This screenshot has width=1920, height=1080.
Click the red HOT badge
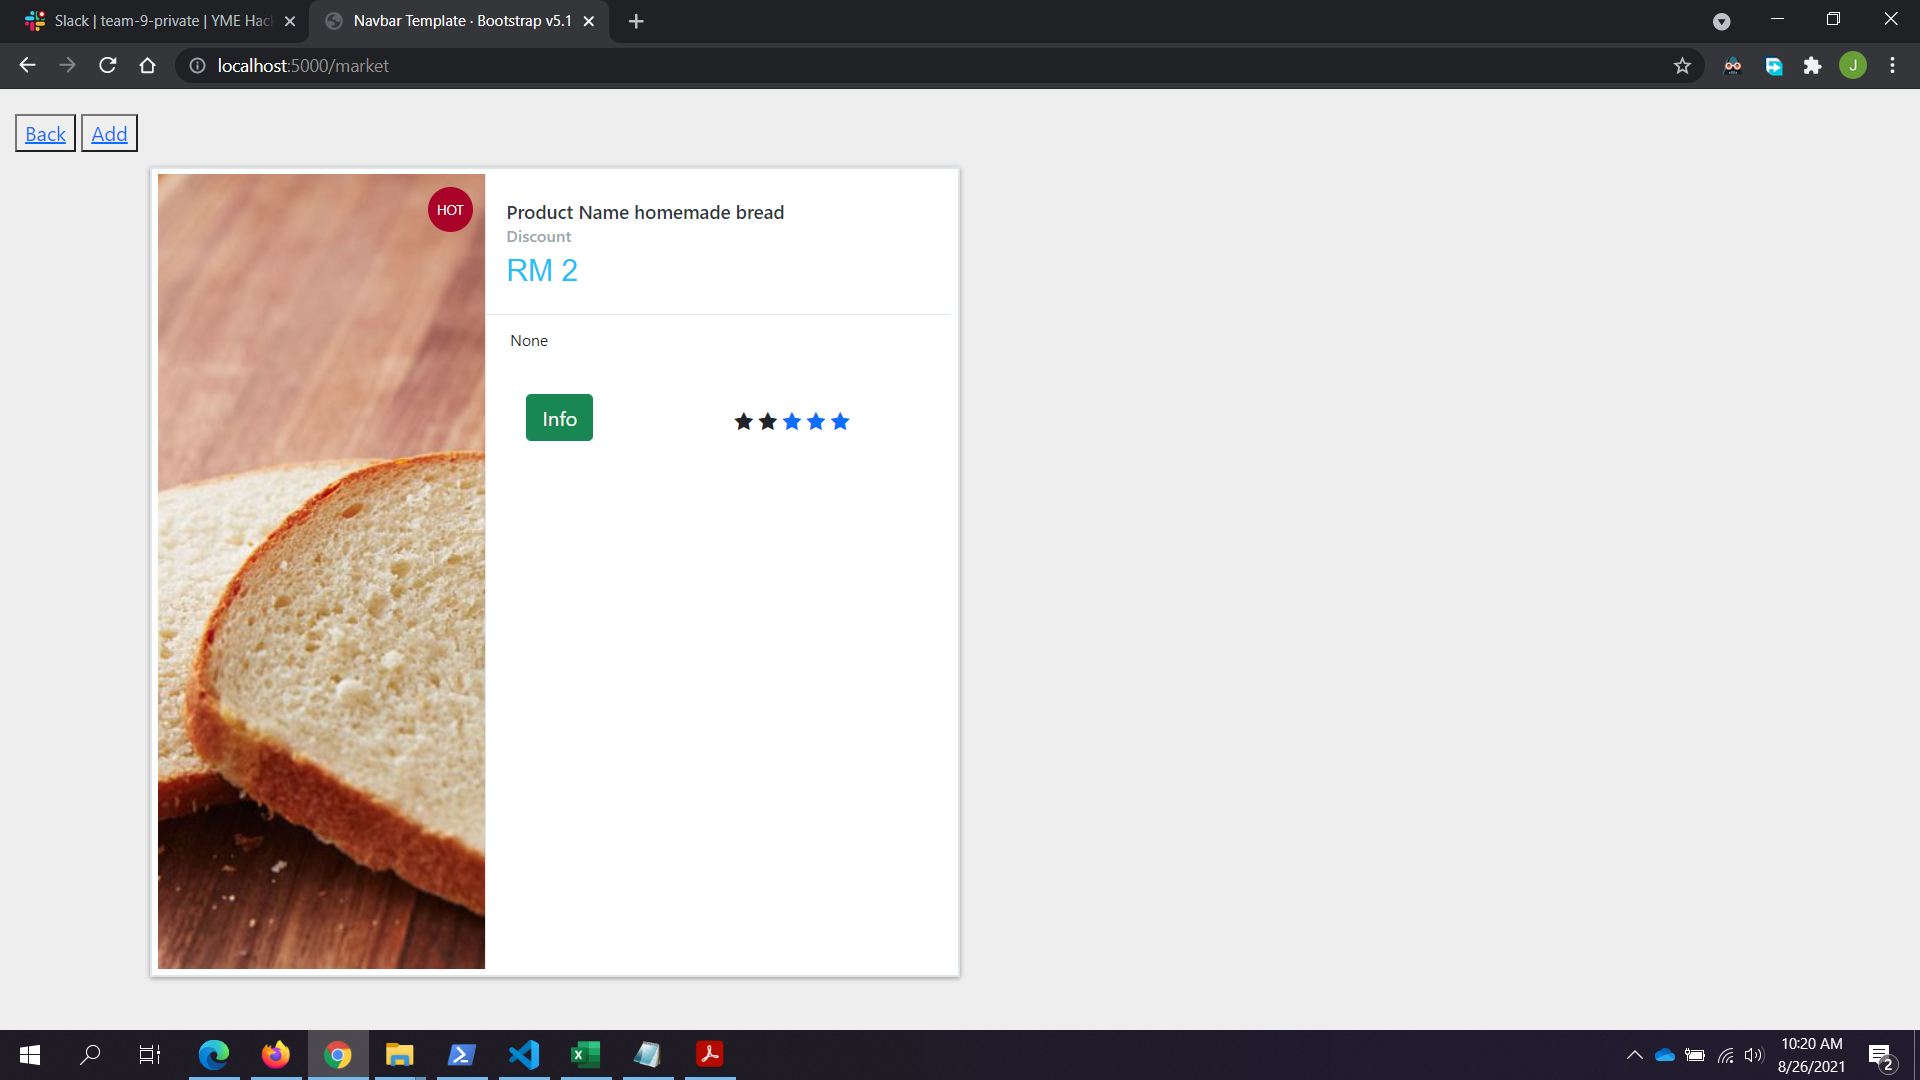450,210
